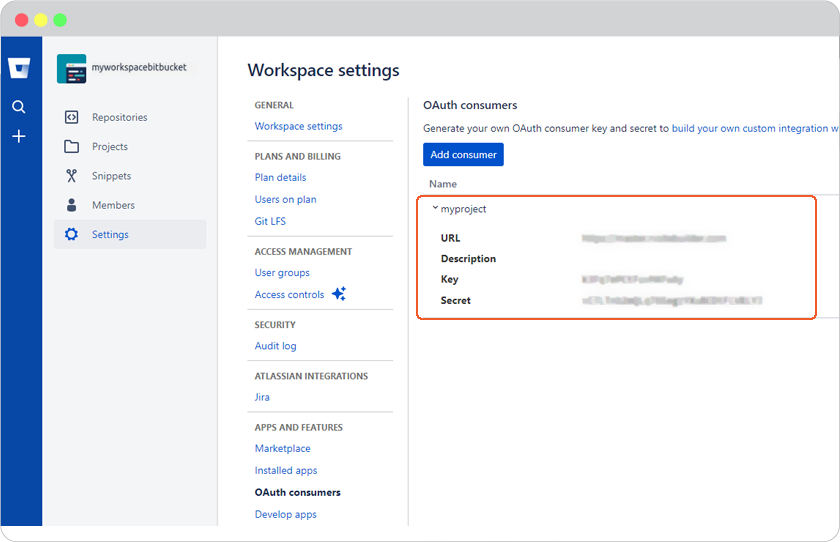Open Repositories in sidebar

(119, 117)
